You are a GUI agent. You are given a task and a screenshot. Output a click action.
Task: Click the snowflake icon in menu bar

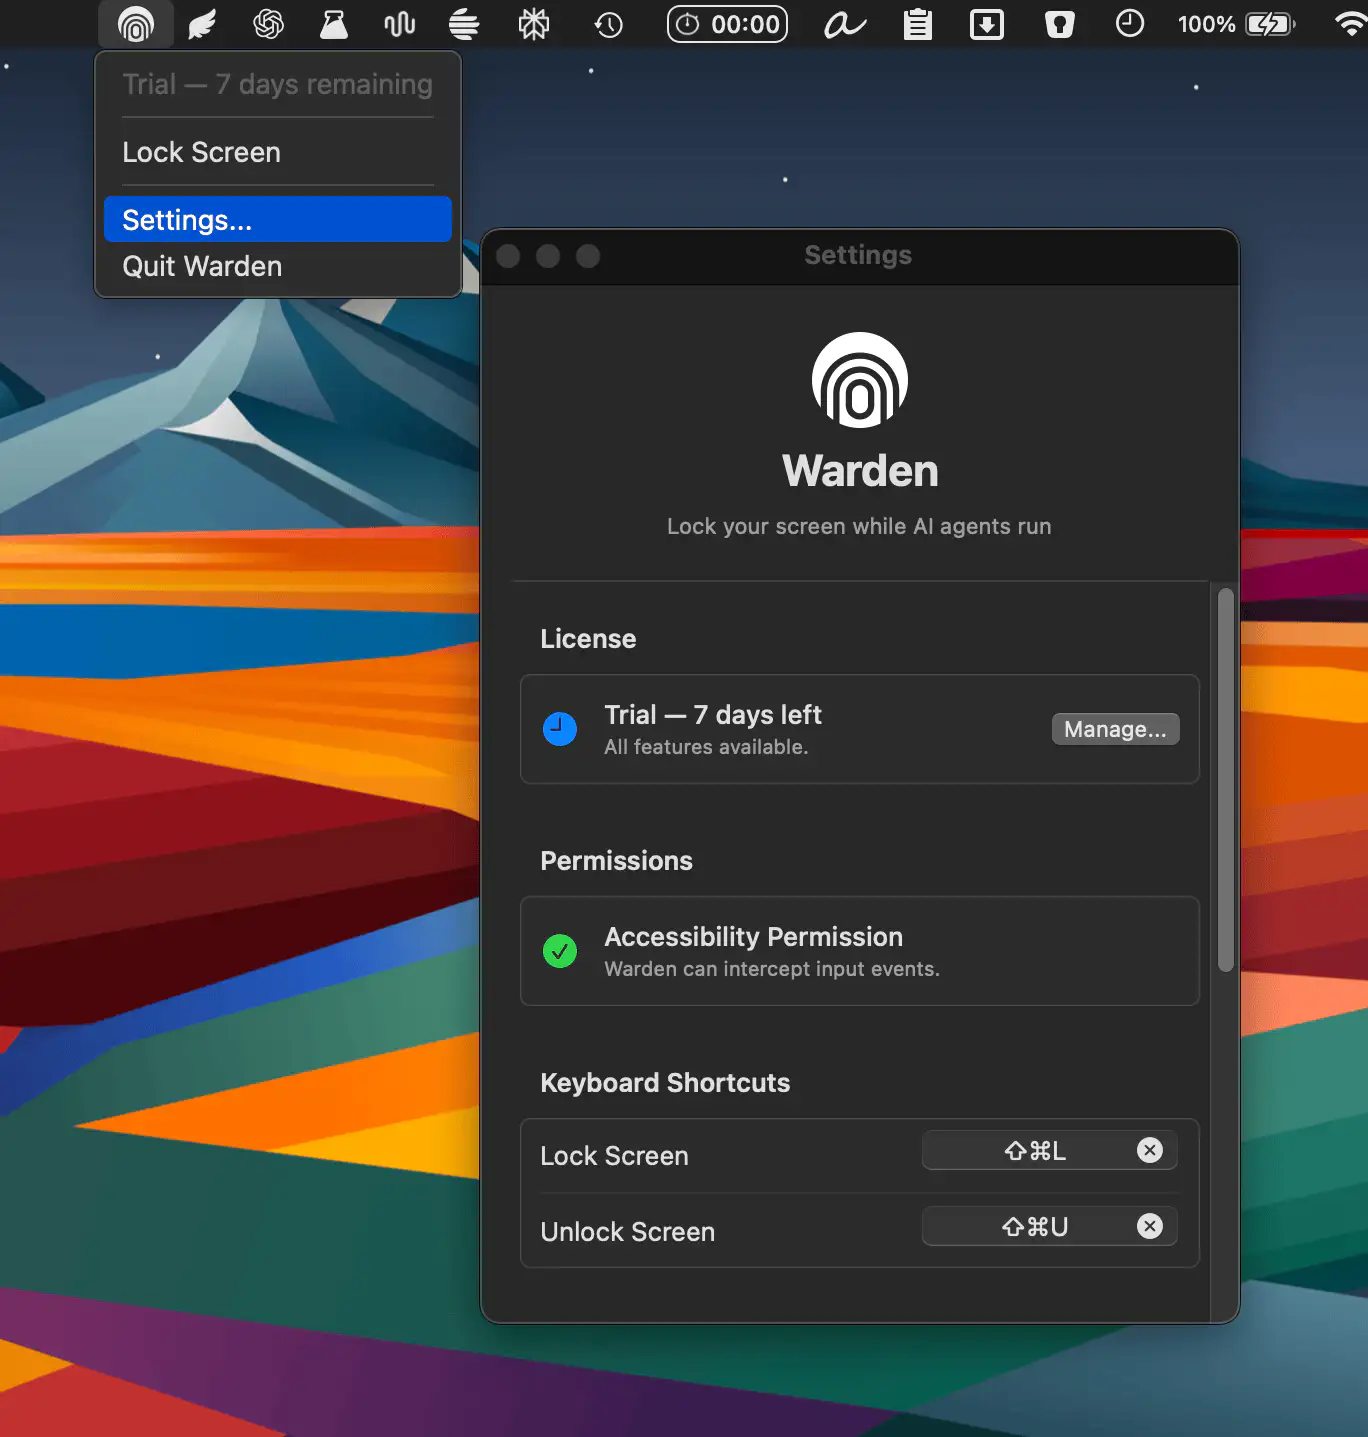pyautogui.click(x=533, y=24)
